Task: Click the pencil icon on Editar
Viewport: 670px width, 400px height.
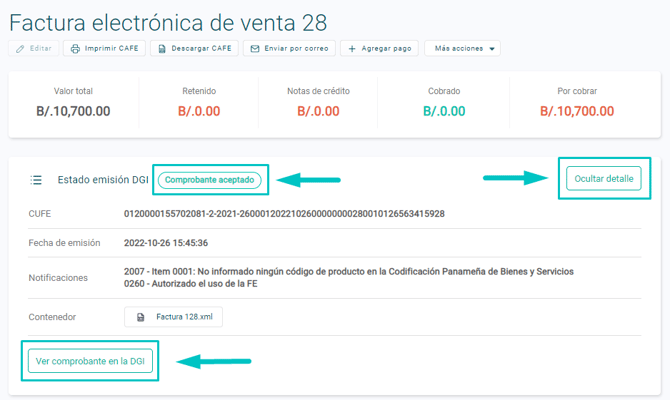Action: 20,49
